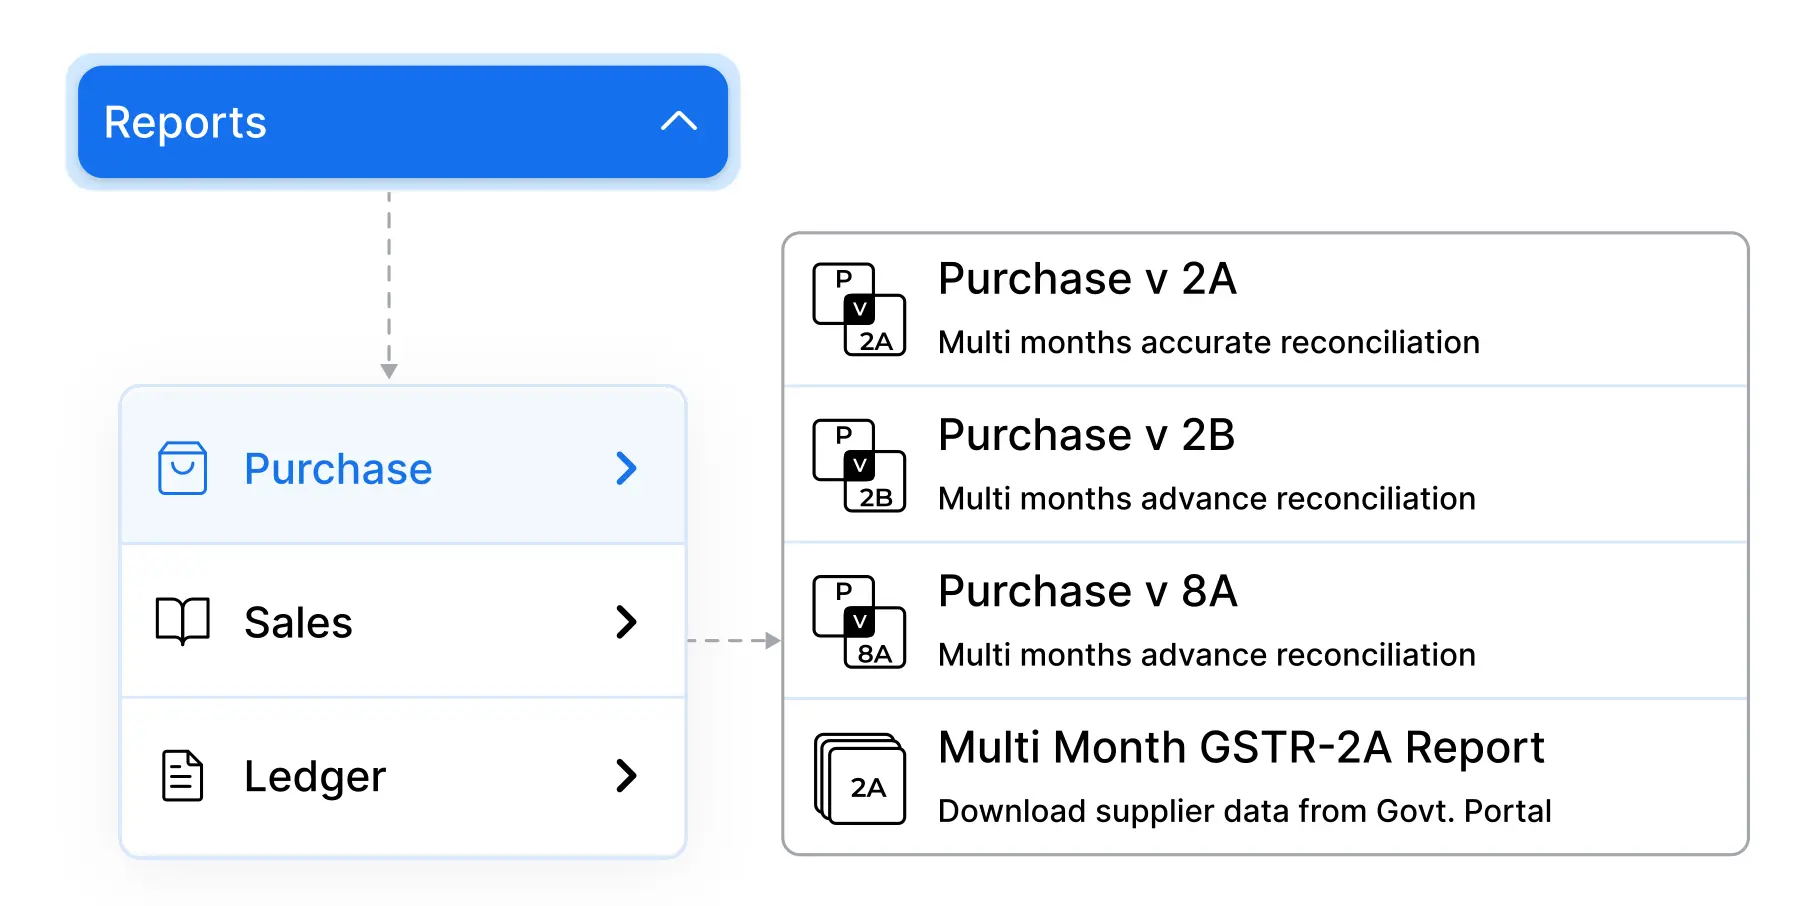Select the Purchase shopping bag icon

click(183, 468)
